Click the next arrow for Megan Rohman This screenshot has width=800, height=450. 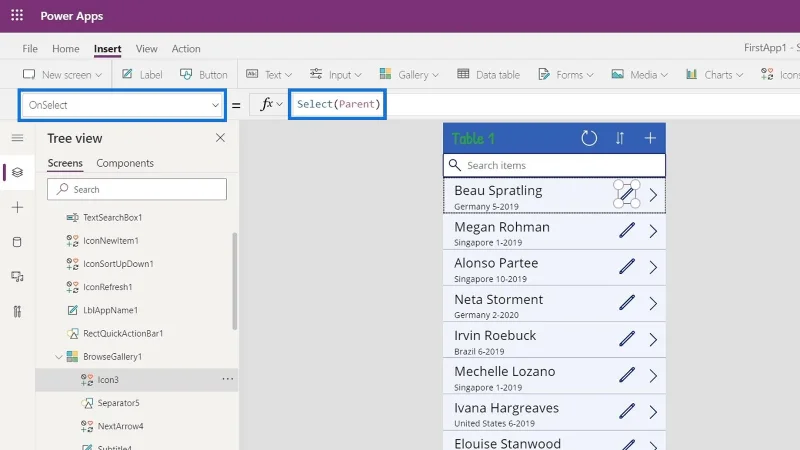pyautogui.click(x=653, y=231)
